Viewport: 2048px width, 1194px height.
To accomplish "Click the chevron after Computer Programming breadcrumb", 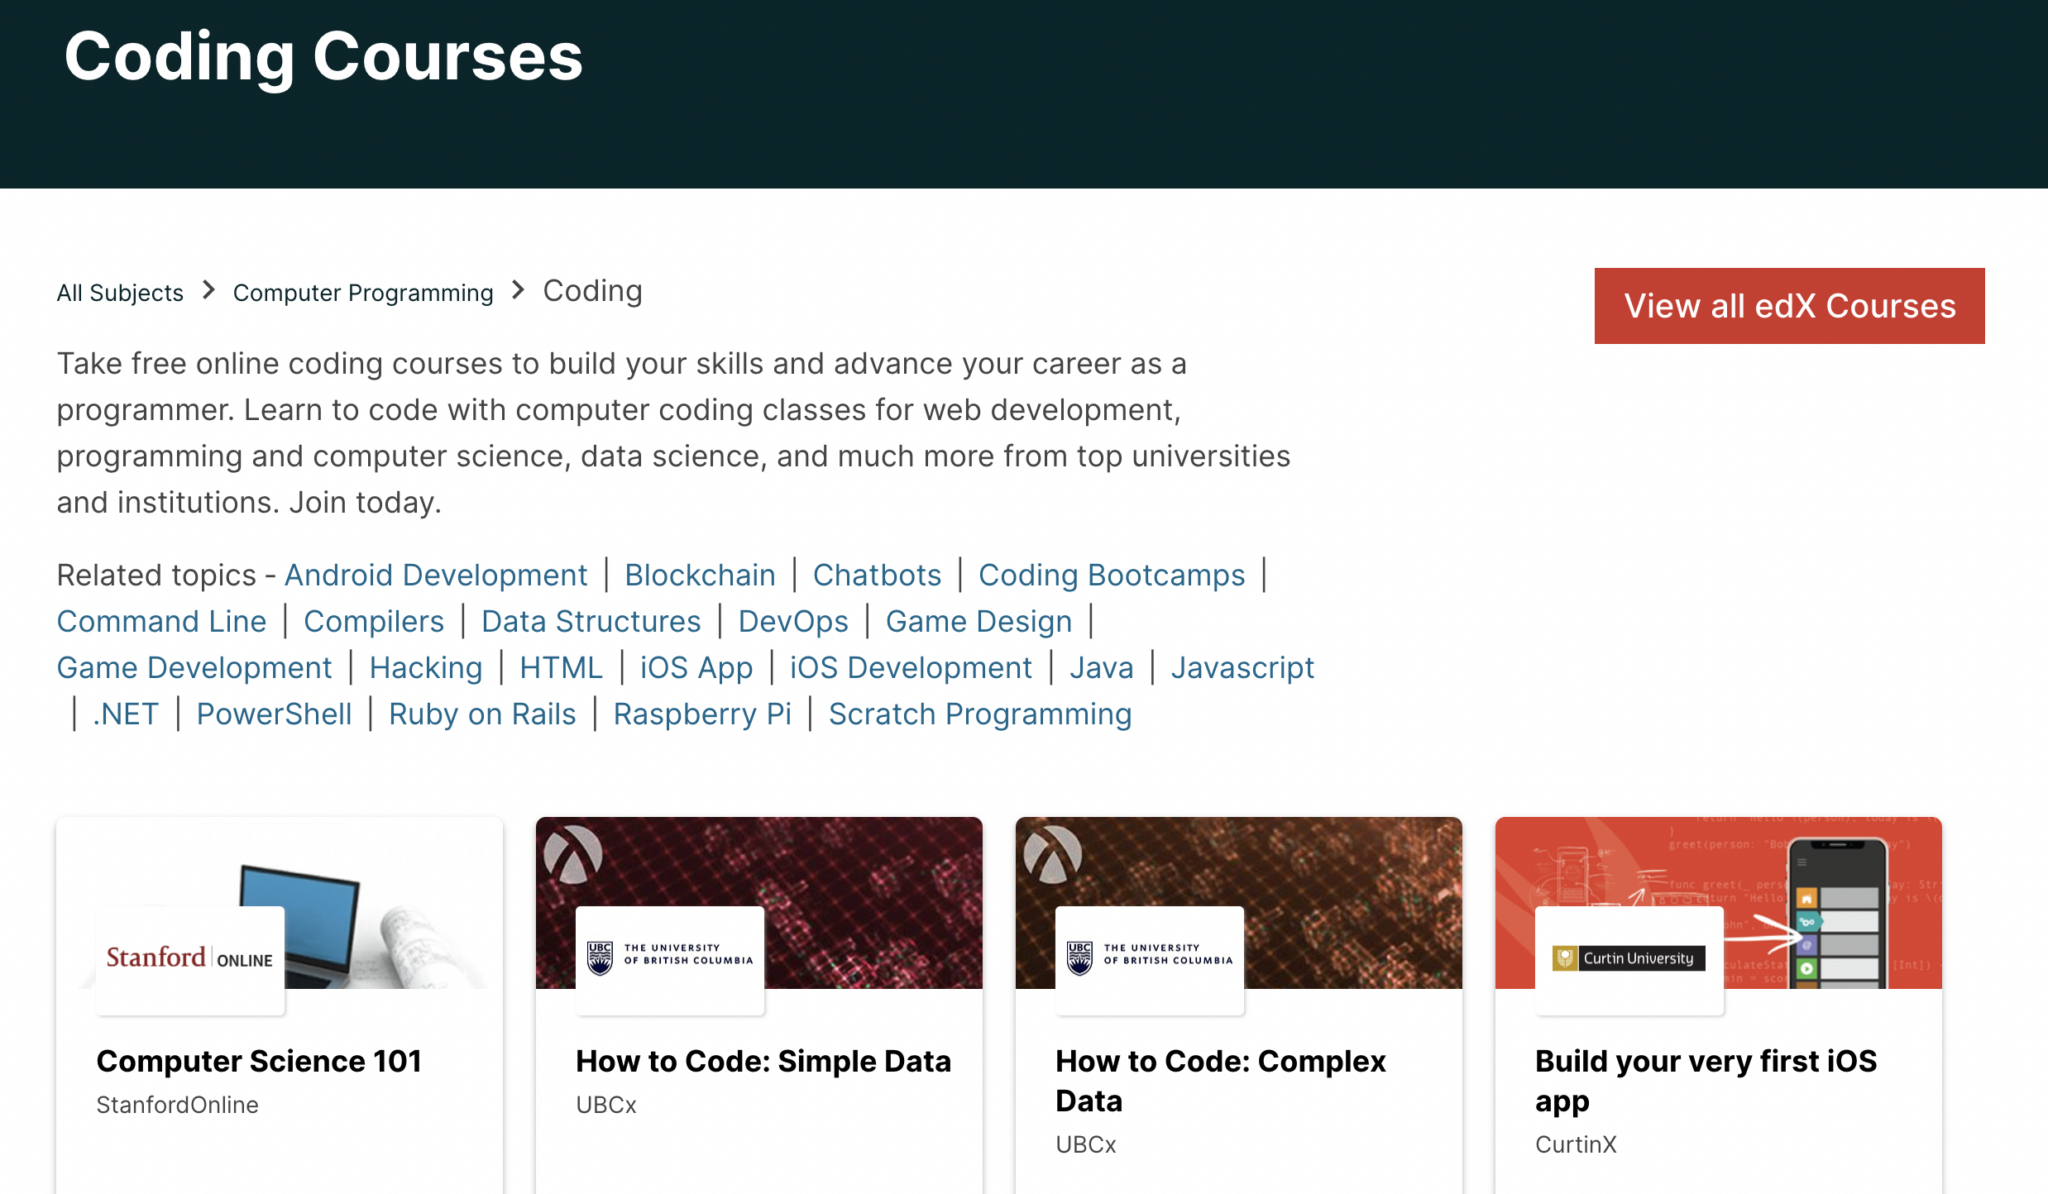I will 518,291.
